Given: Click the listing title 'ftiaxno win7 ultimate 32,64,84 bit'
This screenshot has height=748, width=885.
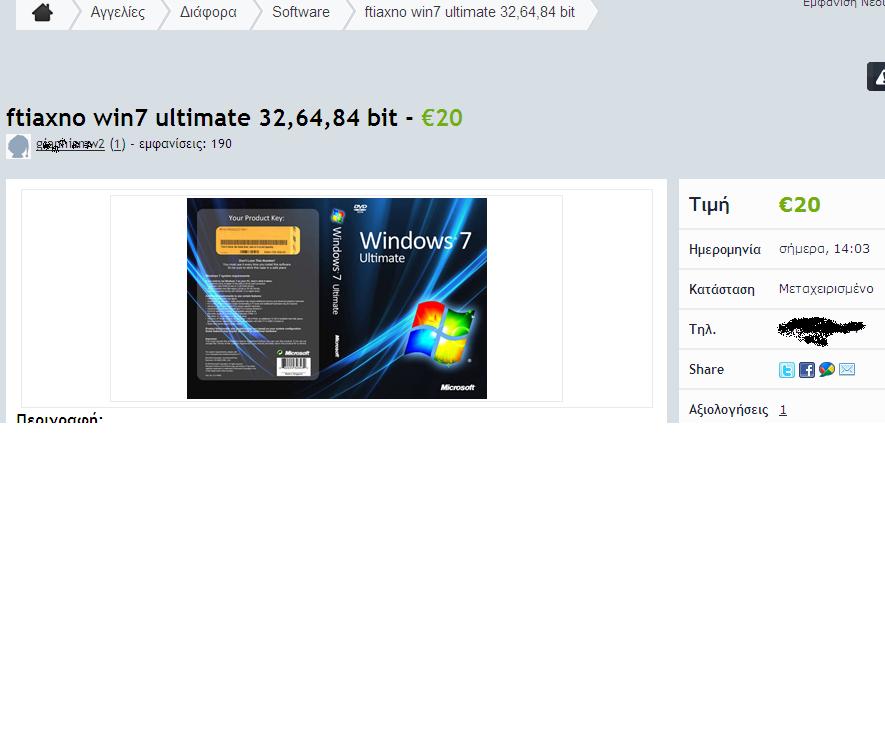Looking at the screenshot, I should tap(202, 117).
